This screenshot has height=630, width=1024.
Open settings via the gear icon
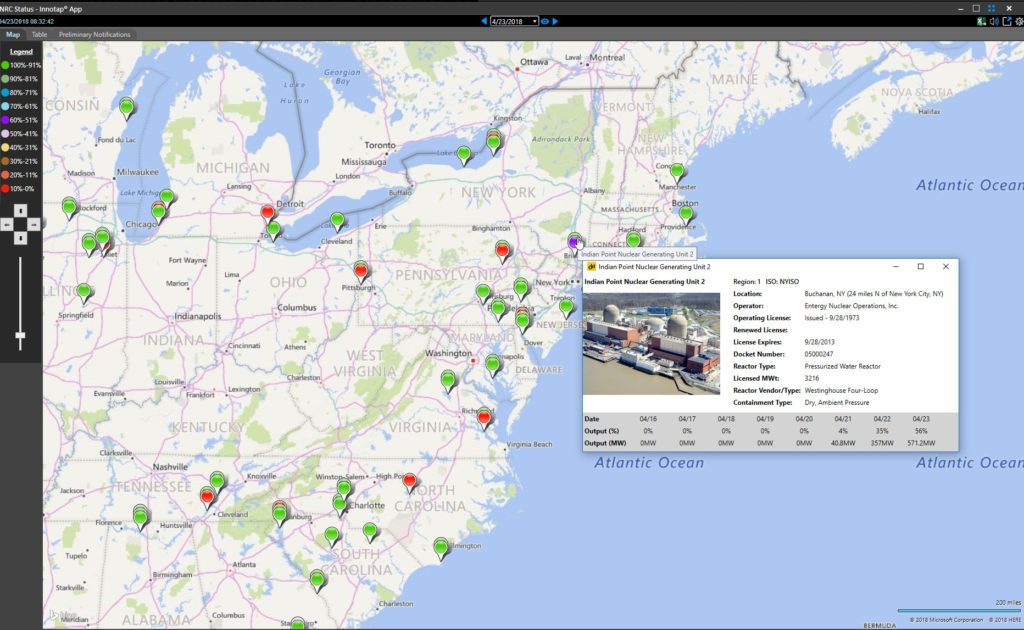pyautogui.click(x=1019, y=22)
